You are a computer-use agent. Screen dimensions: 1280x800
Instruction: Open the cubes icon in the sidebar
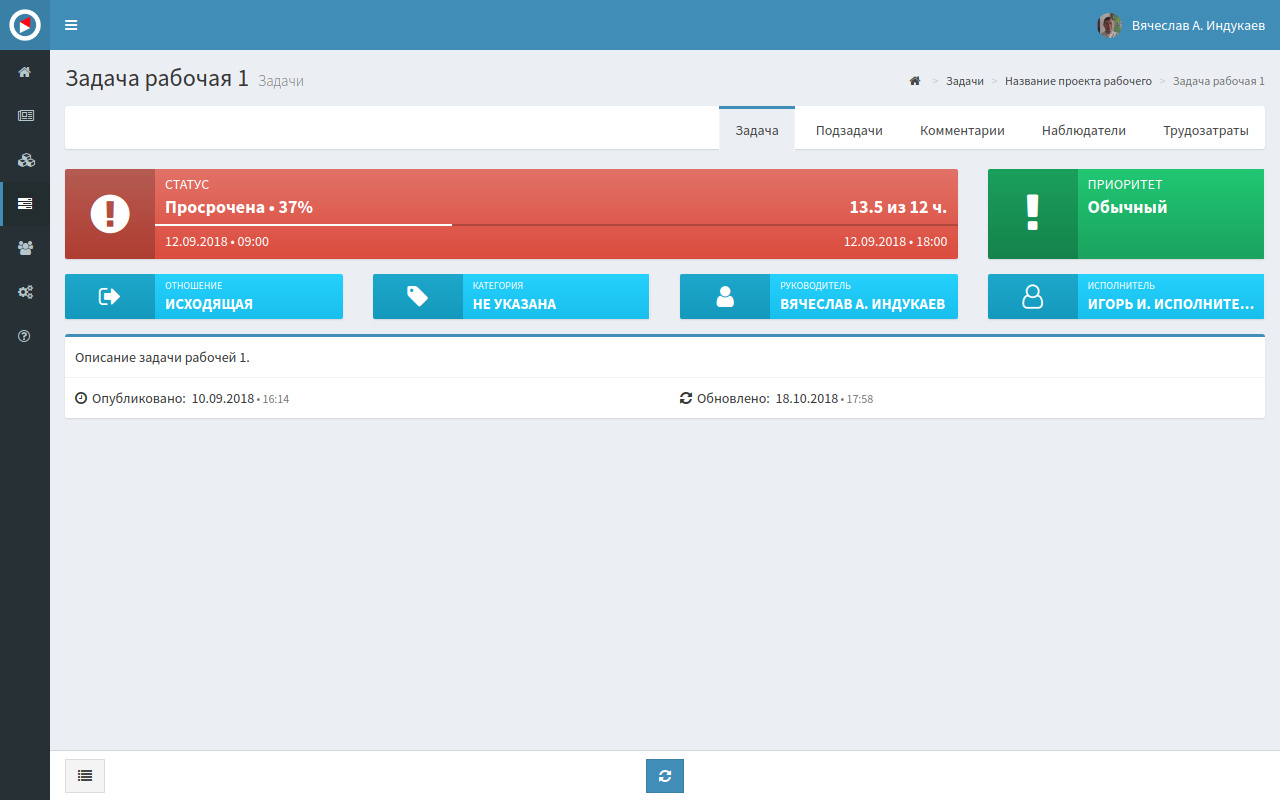click(26, 160)
